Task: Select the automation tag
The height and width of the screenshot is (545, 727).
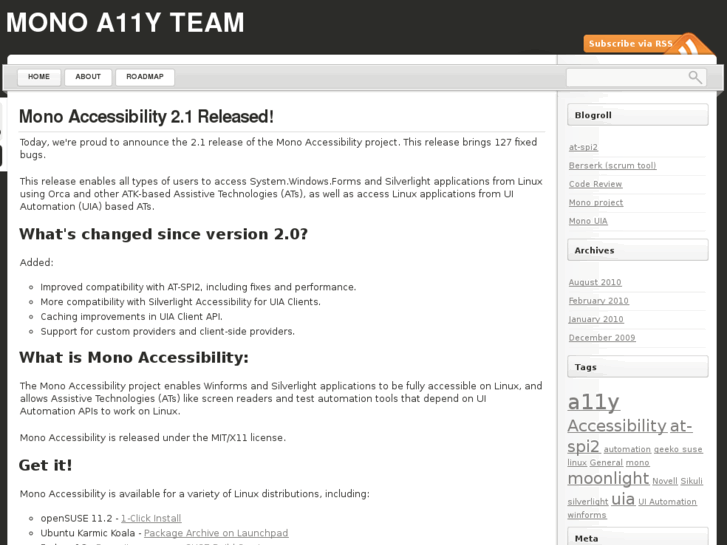Action: tap(627, 449)
